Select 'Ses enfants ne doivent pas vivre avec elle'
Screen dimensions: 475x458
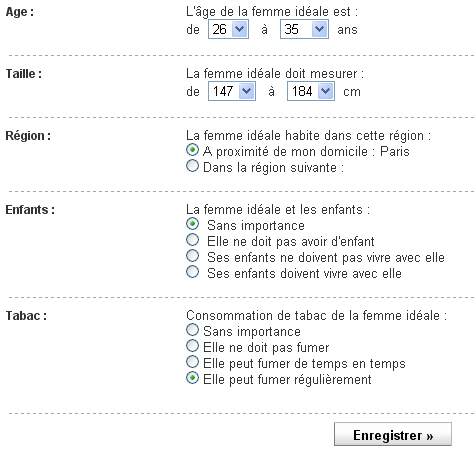(x=192, y=256)
